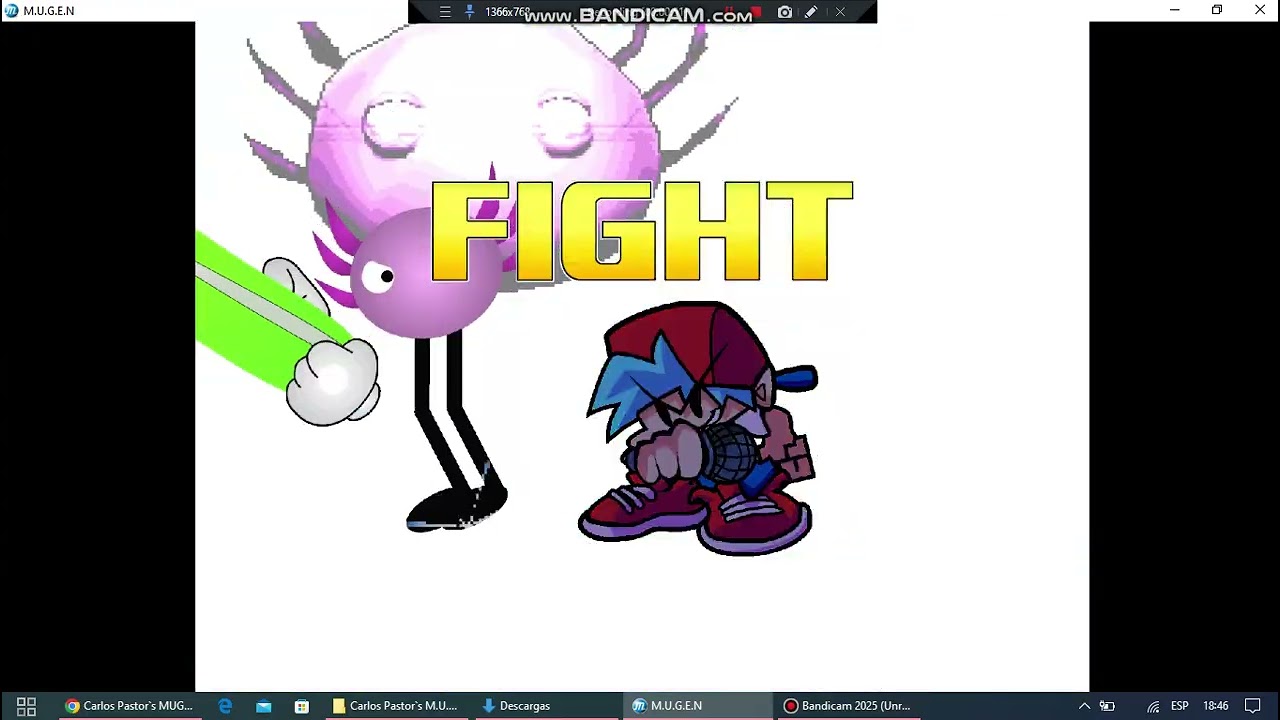Image resolution: width=1280 pixels, height=720 pixels.
Task: Click the blue pin icon in the Bandicam bar
Action: tap(469, 12)
